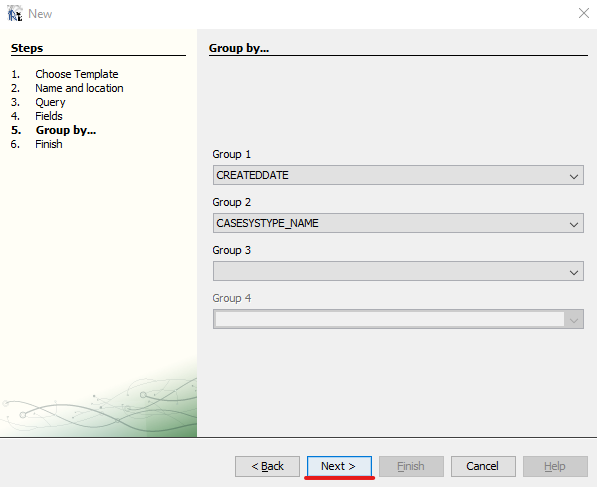Expand the Group 3 dropdown arrow
597x487 pixels.
point(573,271)
